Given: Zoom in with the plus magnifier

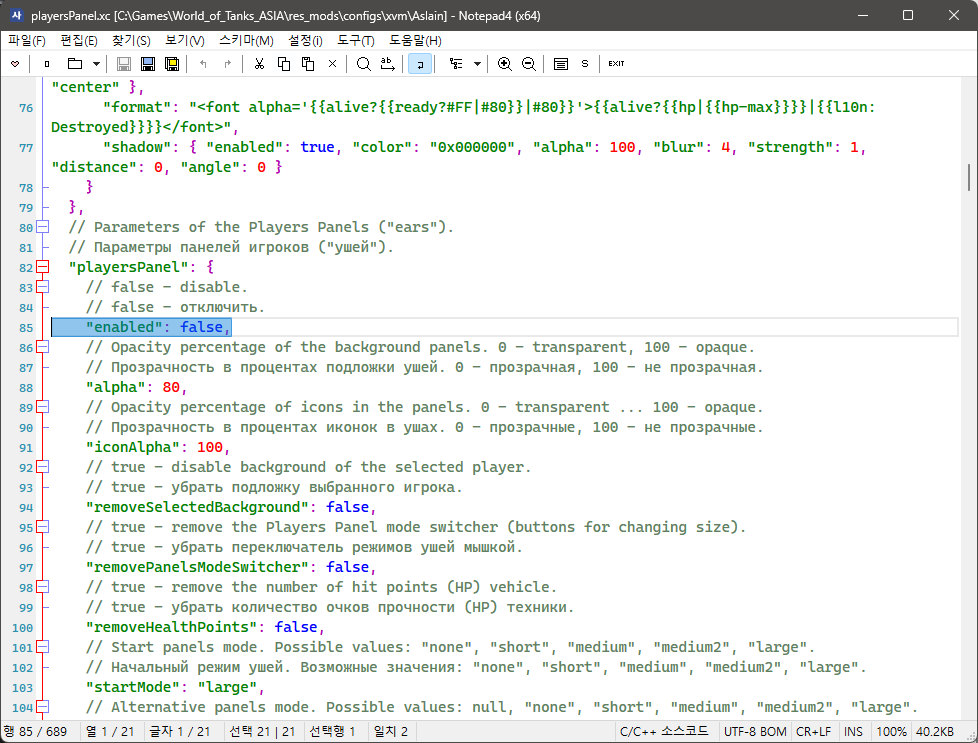Looking at the screenshot, I should (x=505, y=64).
